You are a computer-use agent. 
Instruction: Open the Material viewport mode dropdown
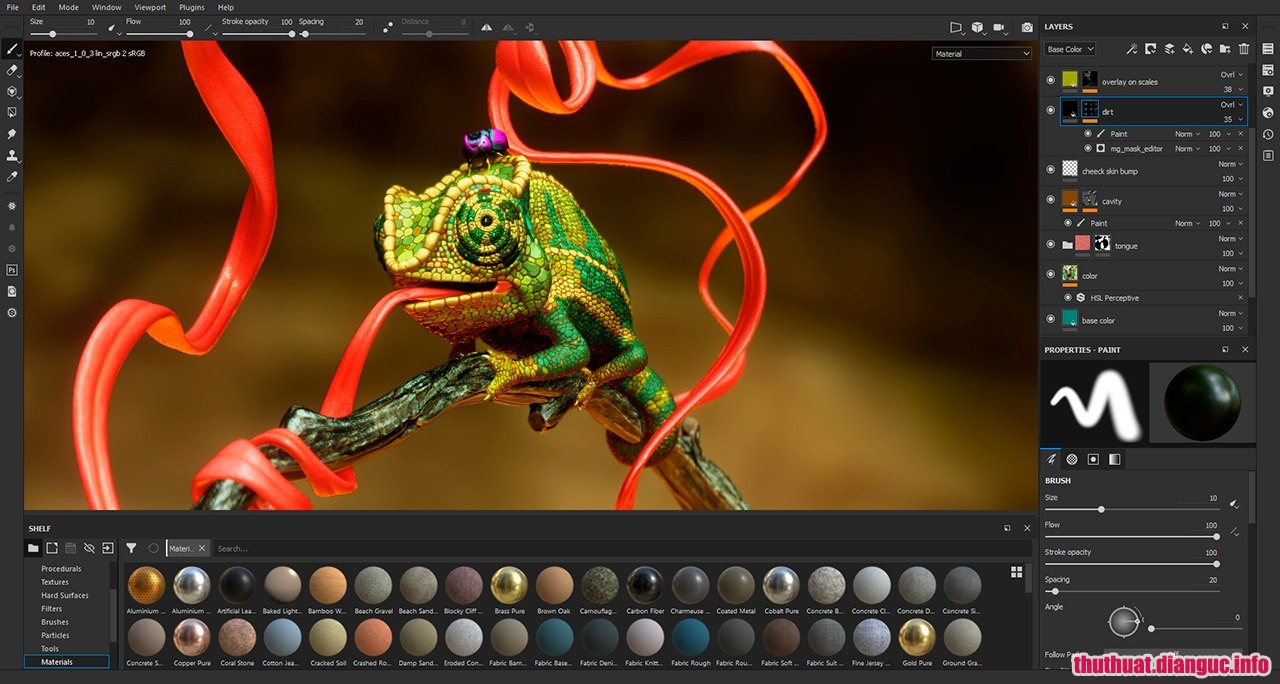pyautogui.click(x=981, y=54)
